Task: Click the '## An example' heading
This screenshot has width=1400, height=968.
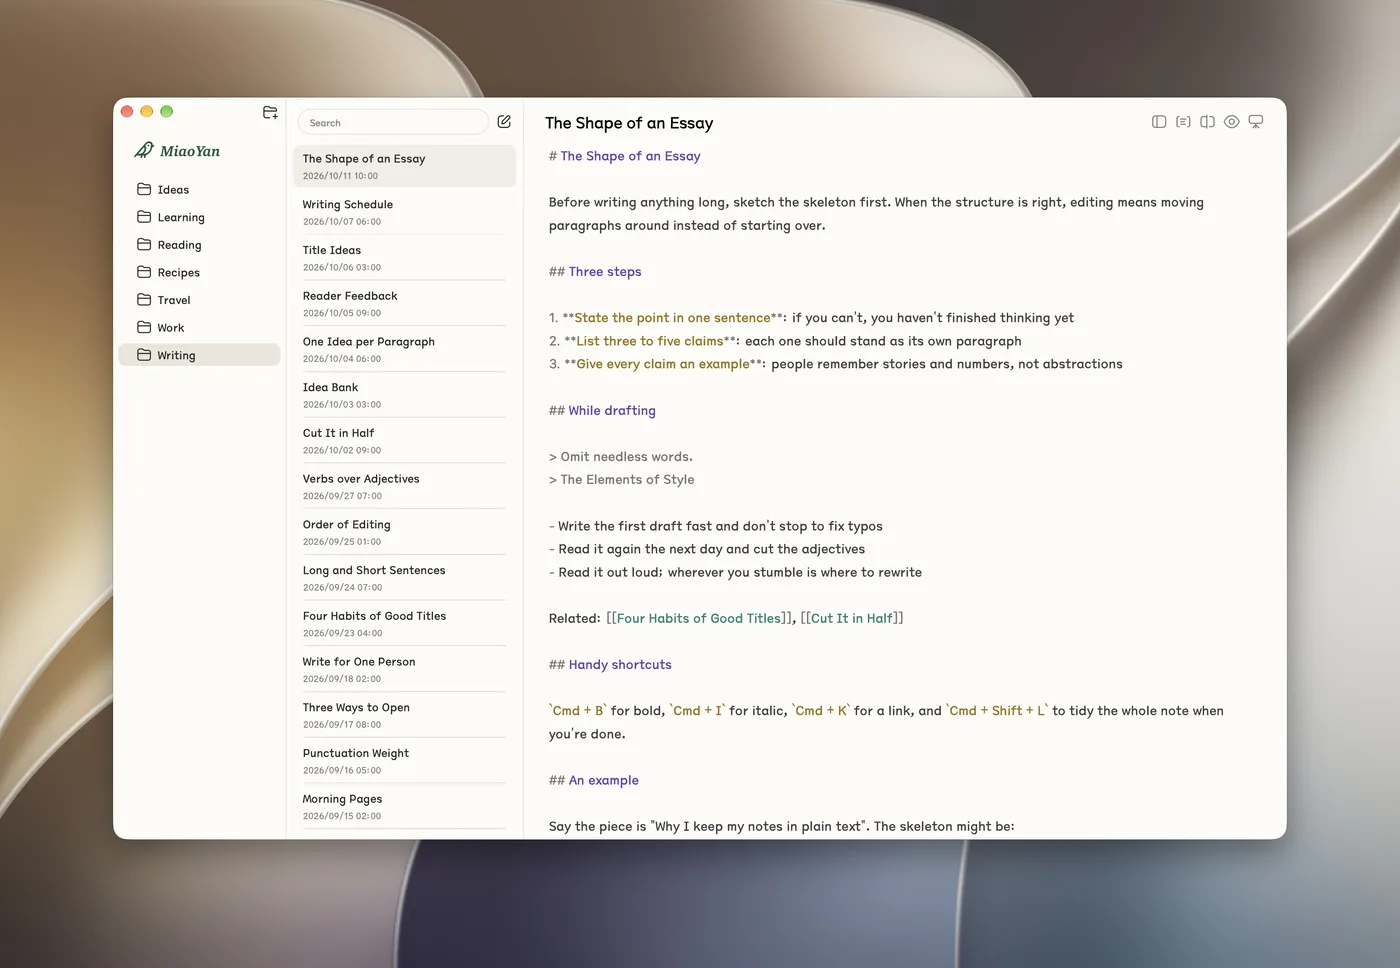Action: point(594,780)
